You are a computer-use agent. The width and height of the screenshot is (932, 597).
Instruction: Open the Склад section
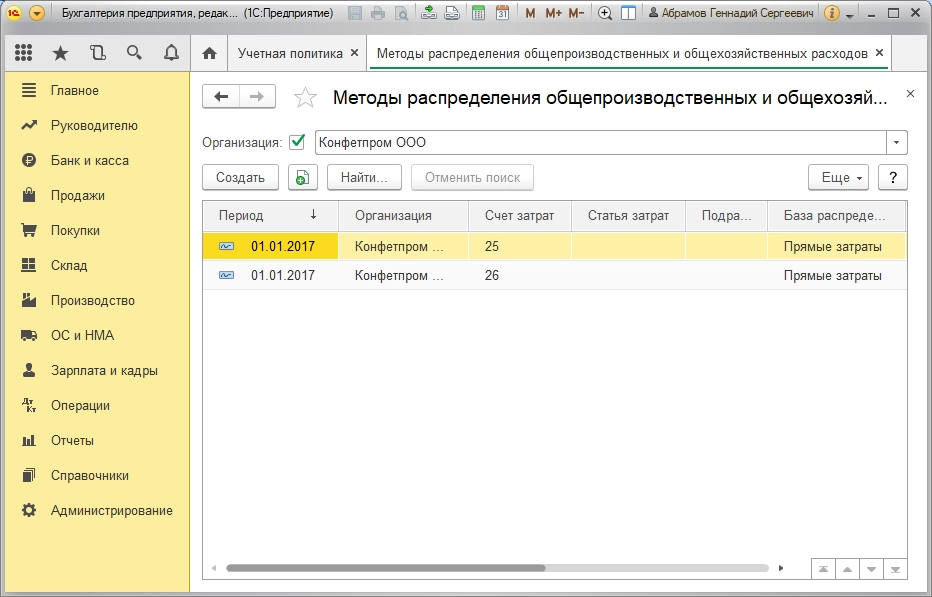click(x=97, y=266)
